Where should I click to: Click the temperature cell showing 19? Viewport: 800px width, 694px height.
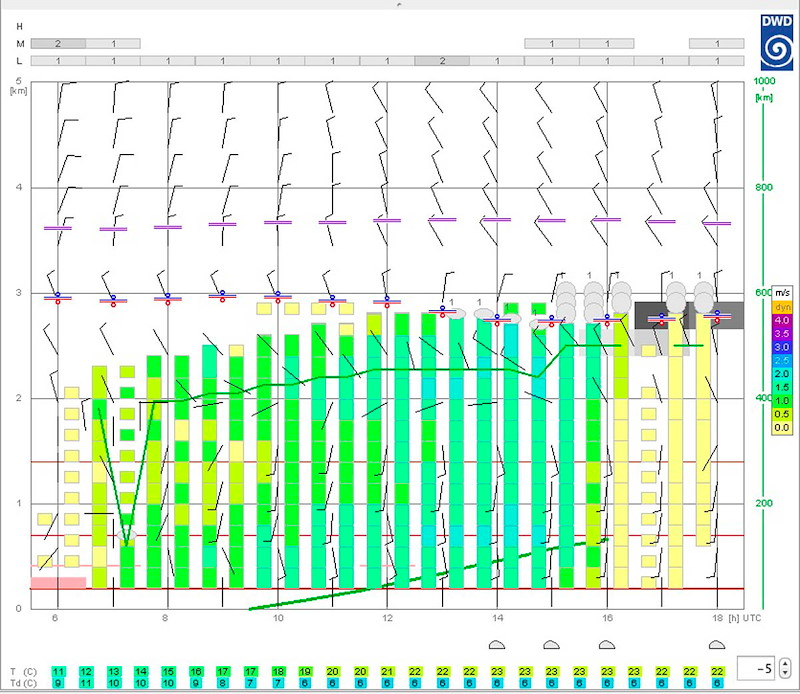[305, 672]
